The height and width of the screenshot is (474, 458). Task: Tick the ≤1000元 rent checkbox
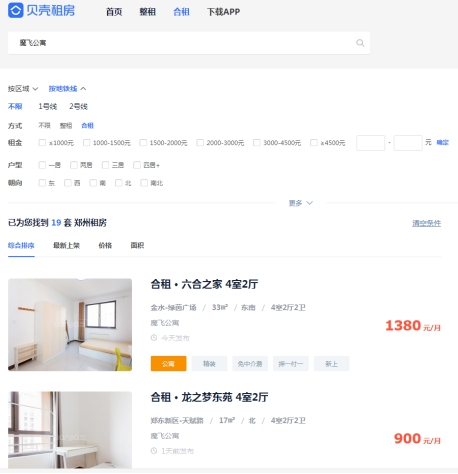[42, 143]
